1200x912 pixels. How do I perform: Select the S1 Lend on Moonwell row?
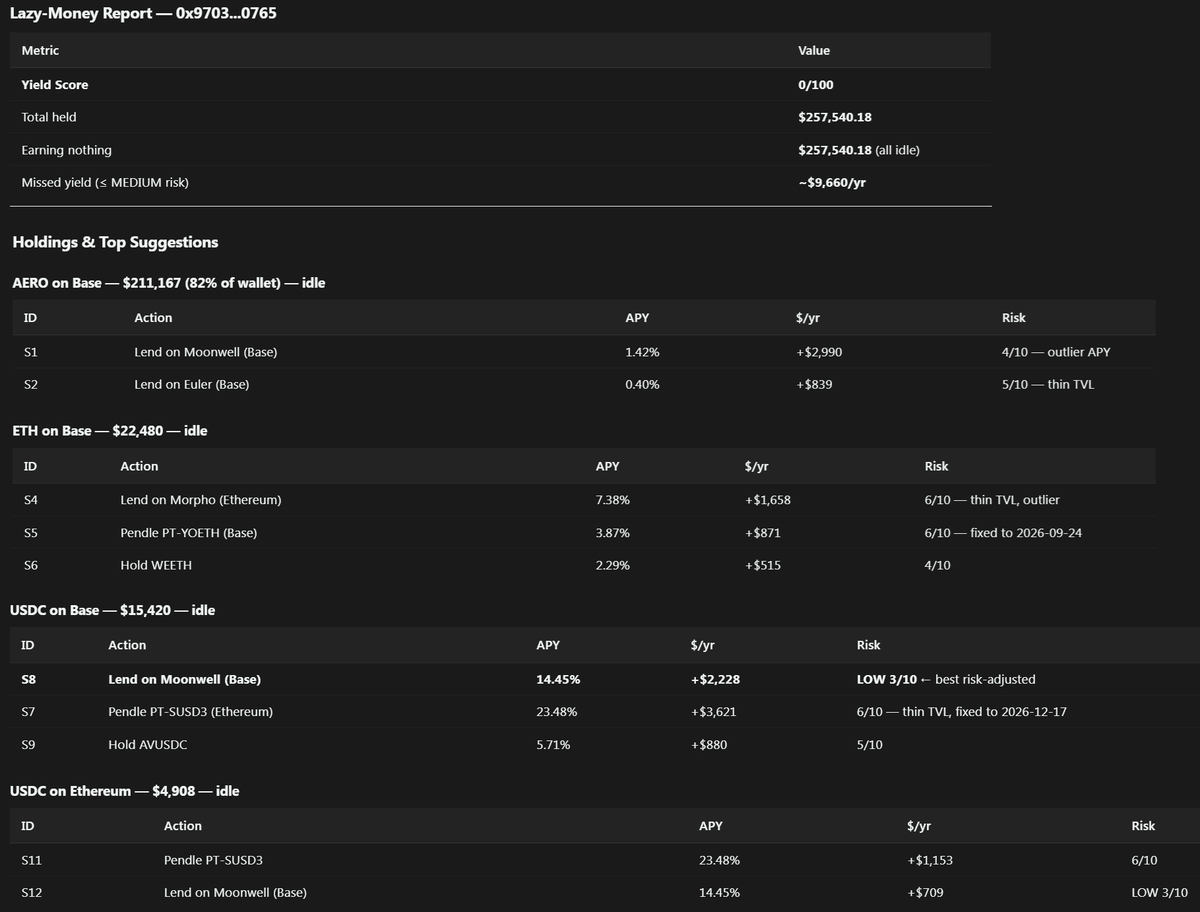[583, 352]
